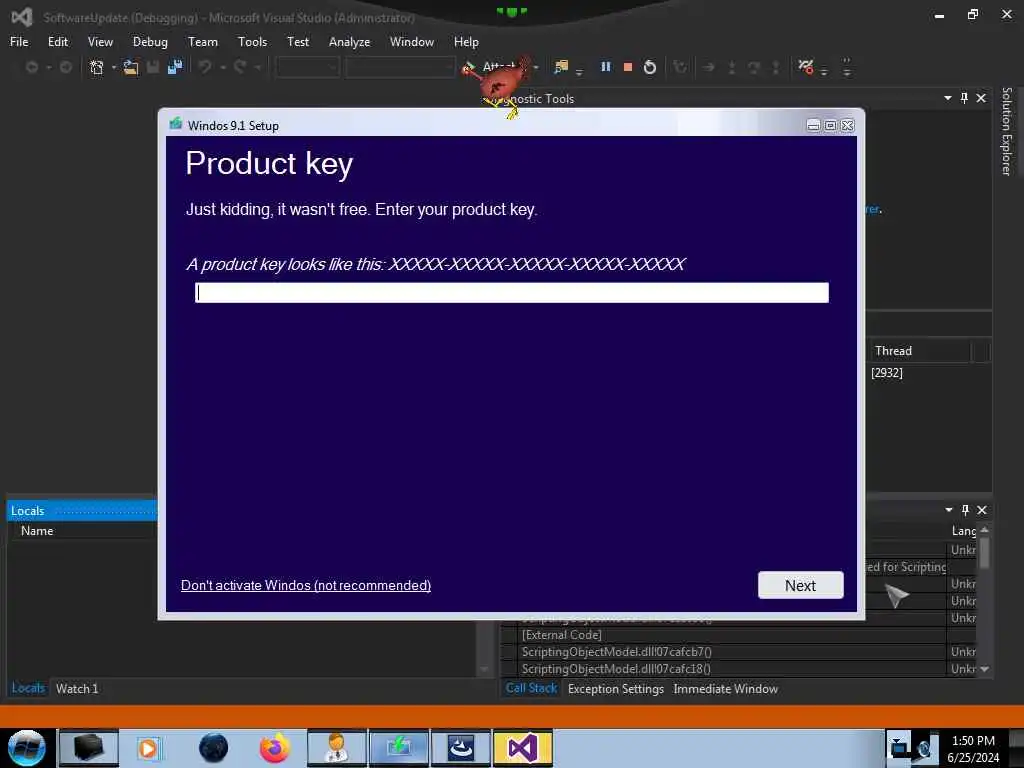Click the Call Stack vertical scrollbar thumb
1024x768 pixels.
click(x=984, y=552)
